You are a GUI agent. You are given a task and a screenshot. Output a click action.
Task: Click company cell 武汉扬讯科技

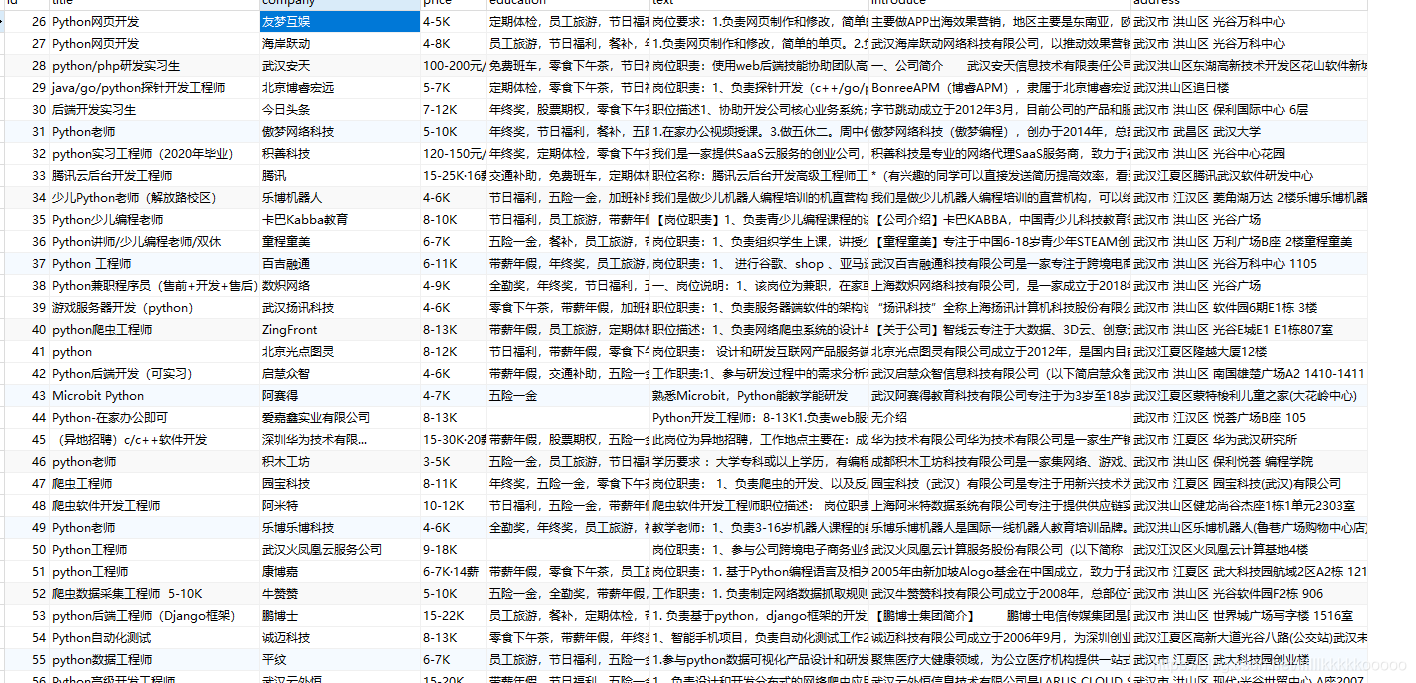coord(339,307)
